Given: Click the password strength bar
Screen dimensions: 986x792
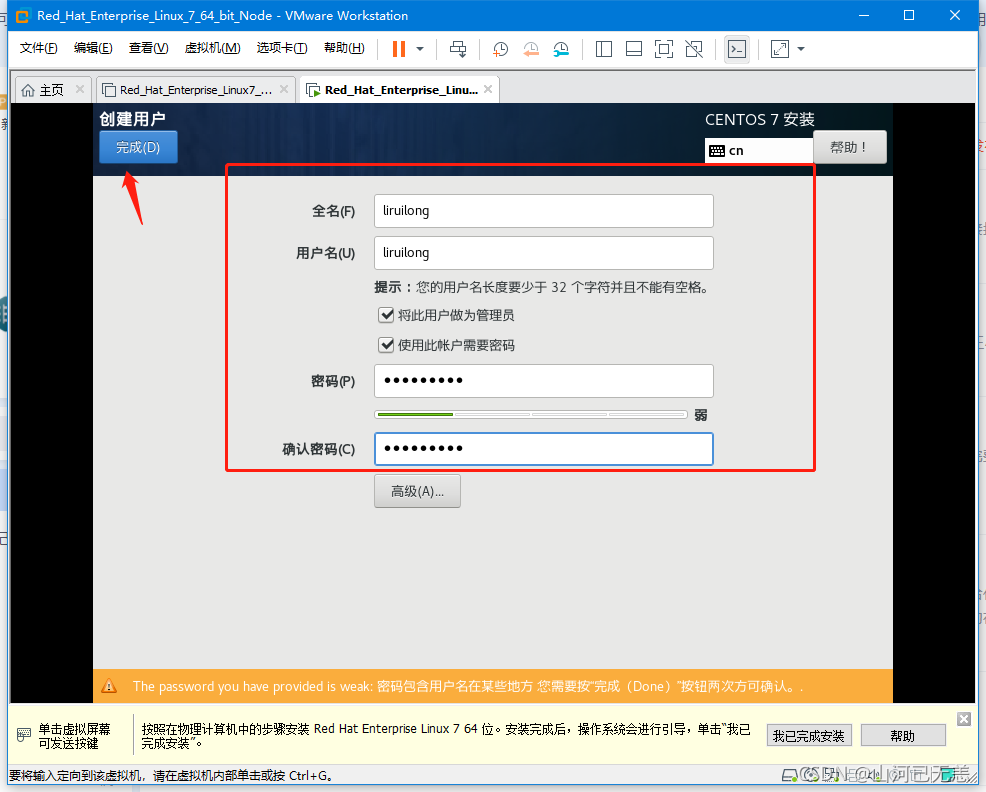Looking at the screenshot, I should [531, 415].
